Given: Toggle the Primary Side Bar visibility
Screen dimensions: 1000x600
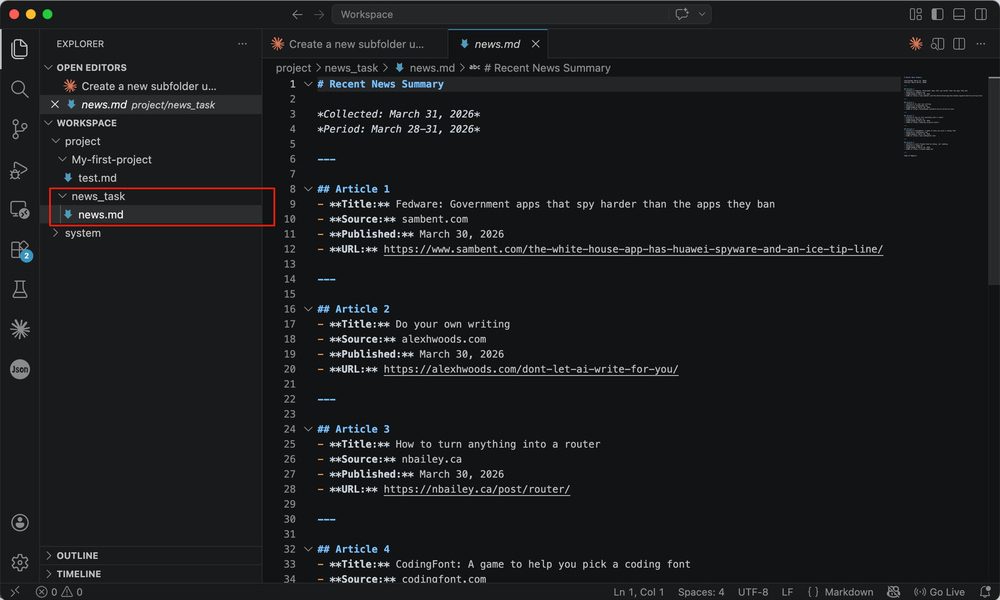Looking at the screenshot, I should point(937,14).
